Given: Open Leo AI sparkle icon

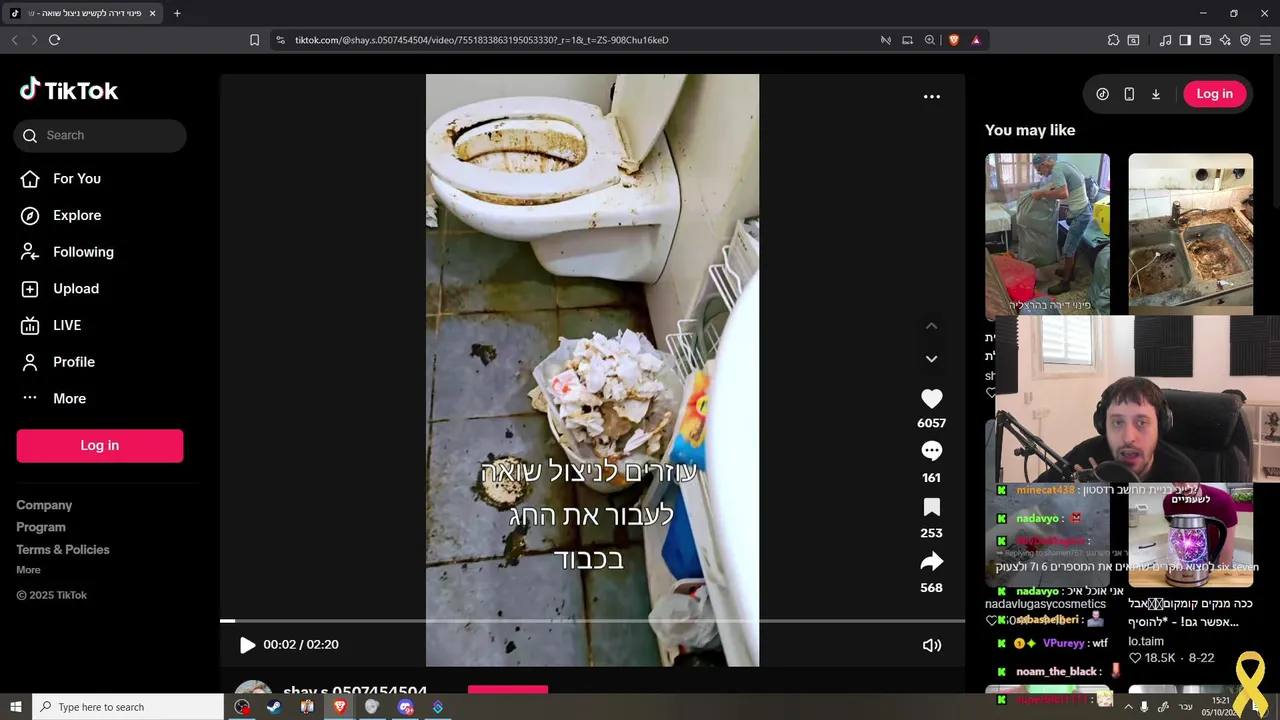Looking at the screenshot, I should pos(1225,40).
